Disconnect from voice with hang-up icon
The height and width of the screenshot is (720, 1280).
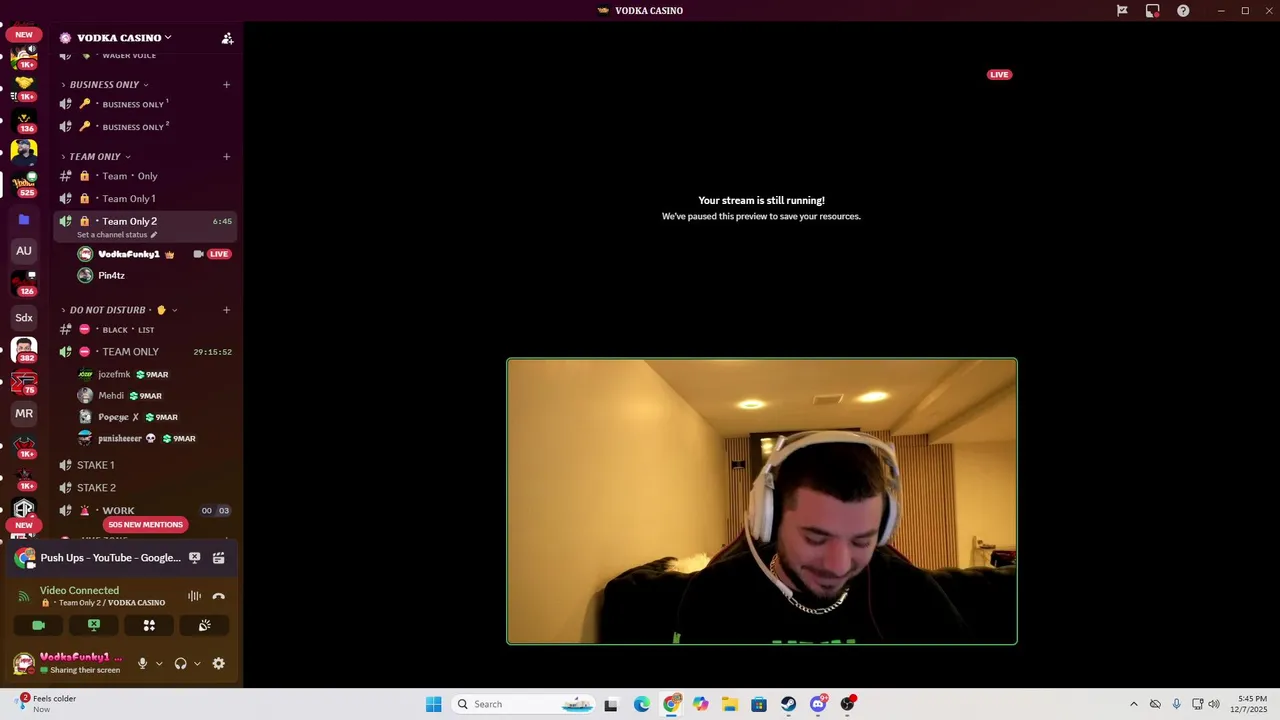(218, 596)
